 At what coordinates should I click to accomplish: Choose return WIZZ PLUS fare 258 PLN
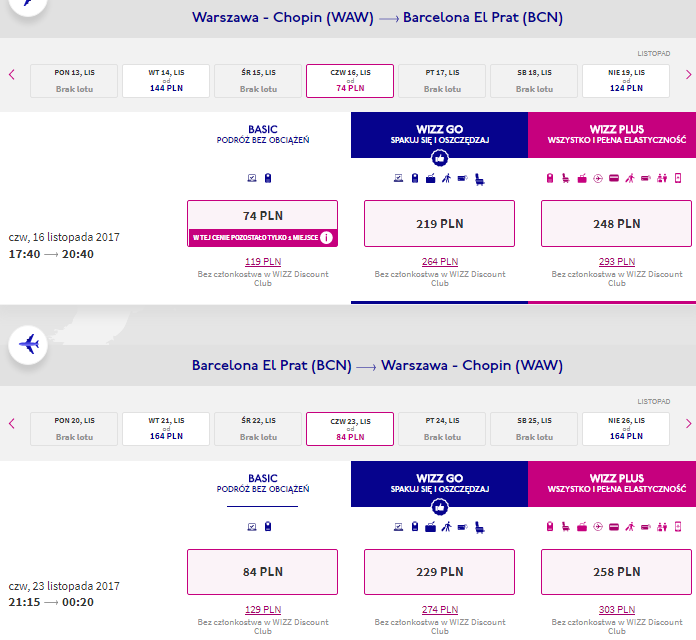[617, 572]
